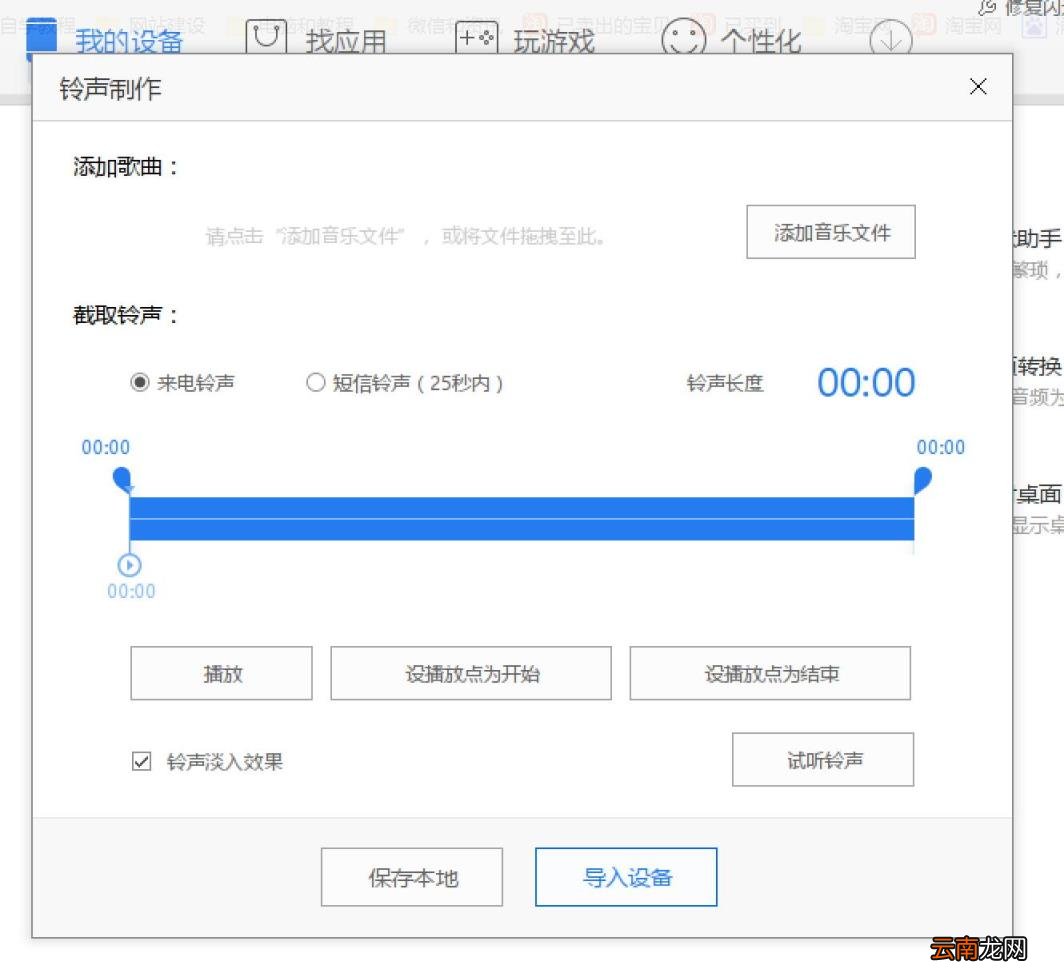
Task: Click the smiley face icon beside 个性化
Action: click(x=683, y=37)
